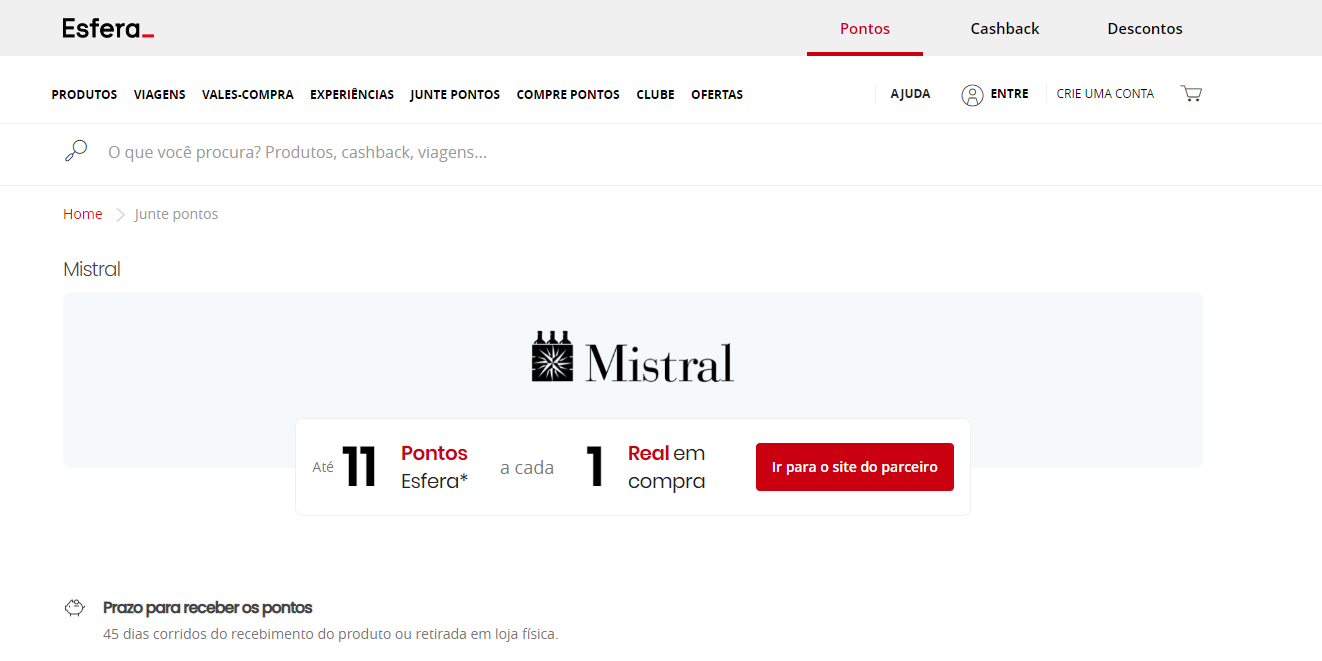
Task: Open the VALES-COMPRA menu
Action: 247,94
